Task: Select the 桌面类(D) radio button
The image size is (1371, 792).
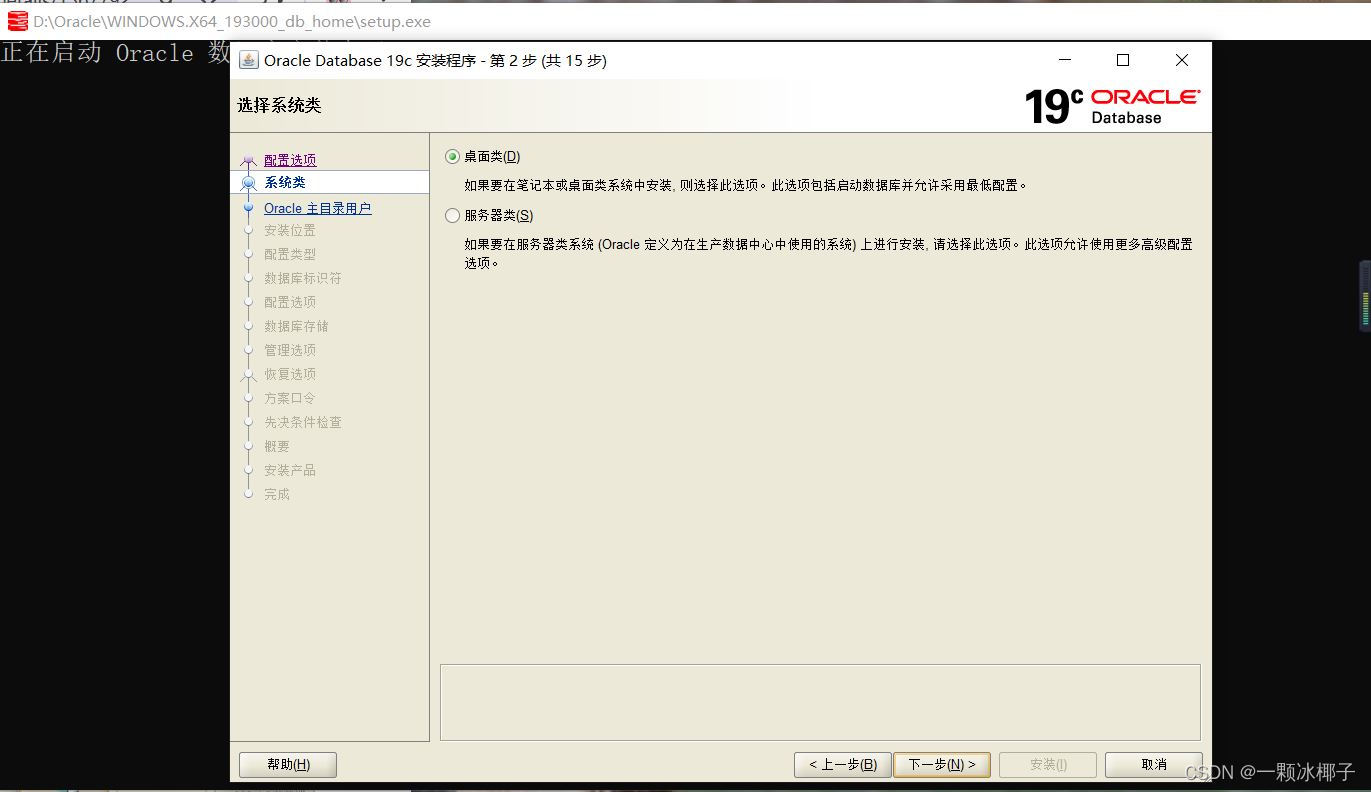Action: (x=452, y=156)
